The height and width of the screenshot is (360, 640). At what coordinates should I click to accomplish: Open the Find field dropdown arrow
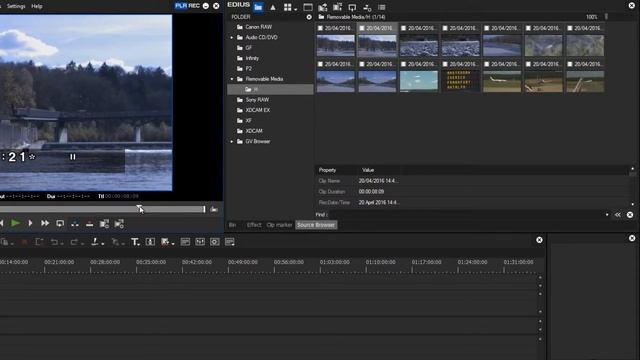607,215
